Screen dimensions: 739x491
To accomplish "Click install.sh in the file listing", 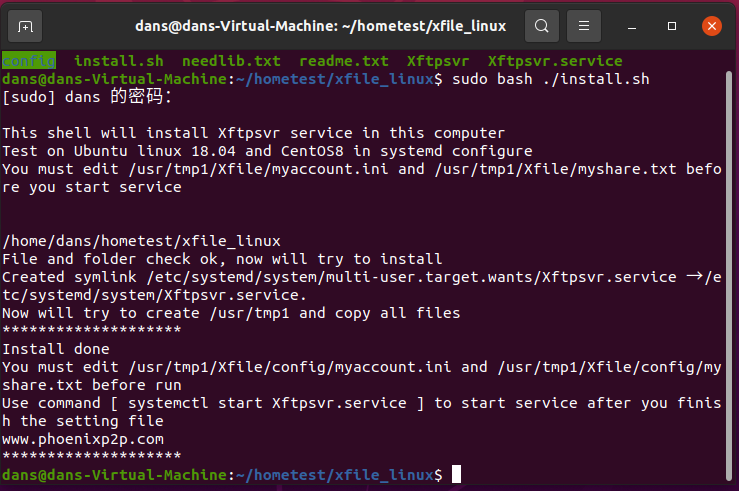I will tap(119, 61).
